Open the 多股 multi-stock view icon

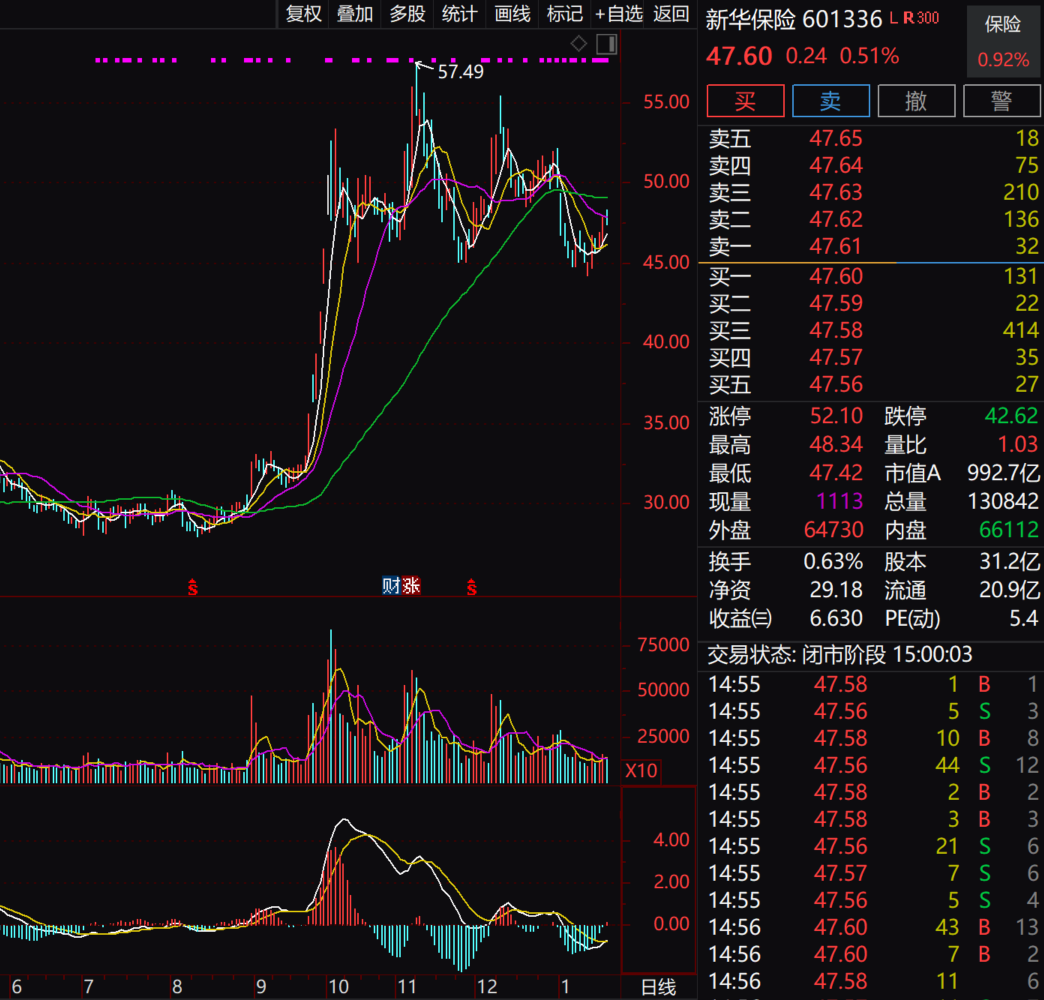pos(406,15)
